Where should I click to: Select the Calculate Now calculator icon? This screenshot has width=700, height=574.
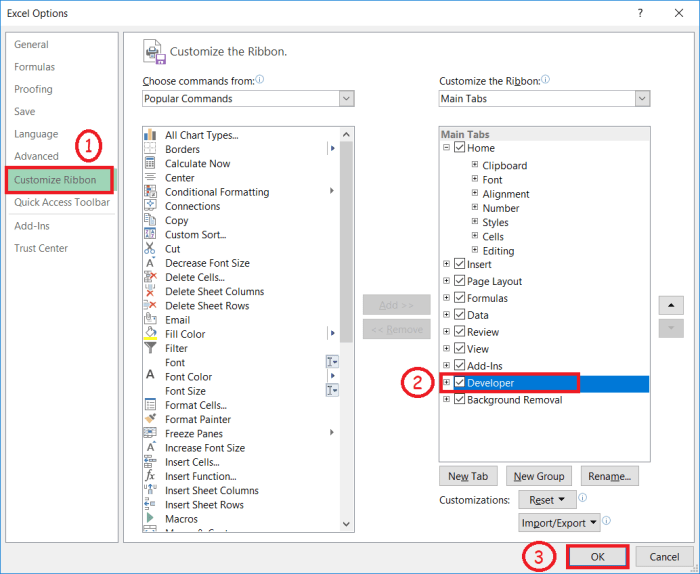[150, 163]
